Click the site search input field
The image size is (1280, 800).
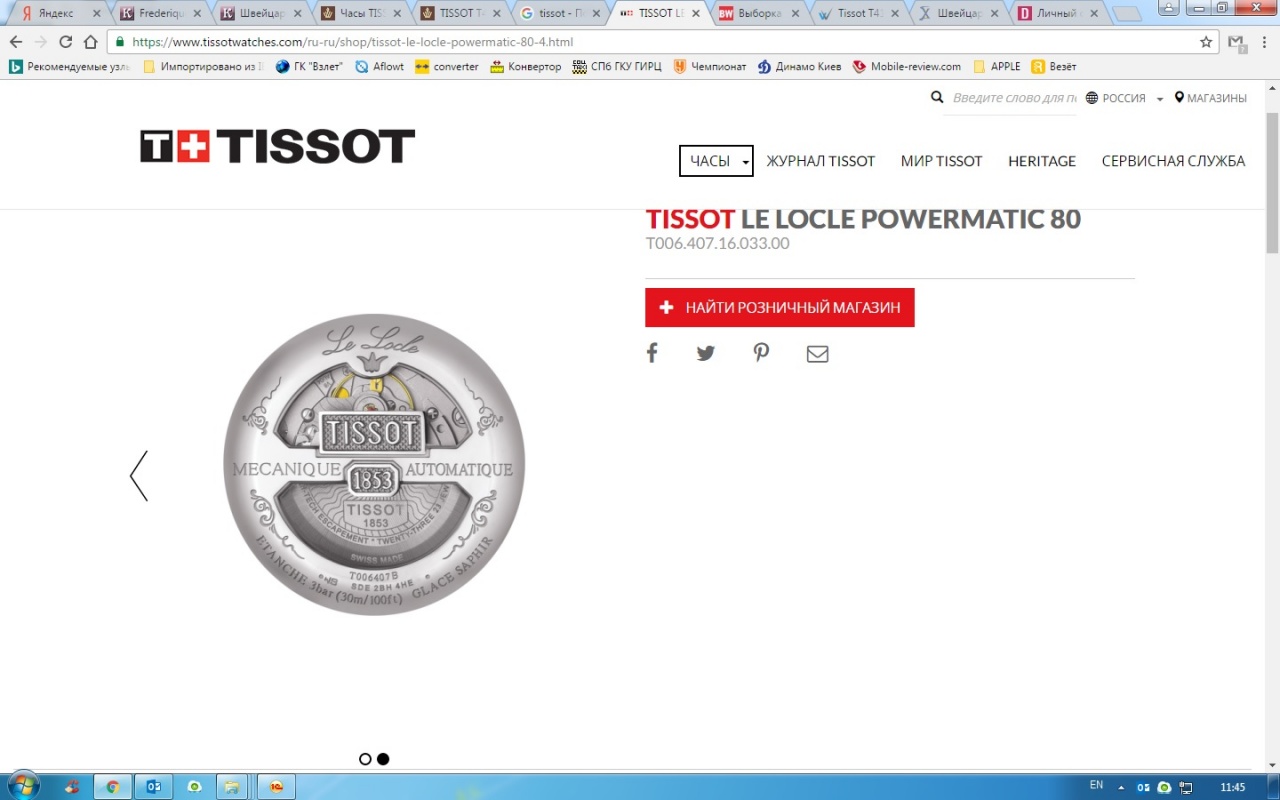pos(1013,98)
